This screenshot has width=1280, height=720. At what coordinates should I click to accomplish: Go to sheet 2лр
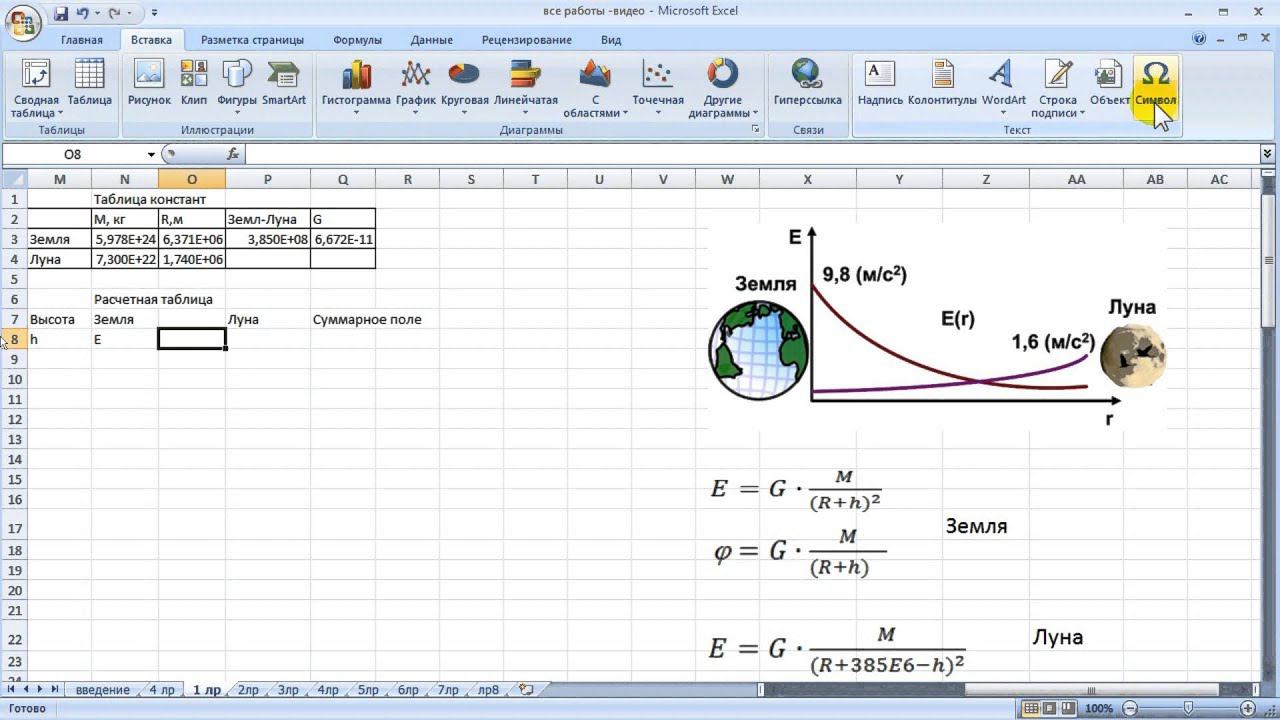click(248, 690)
